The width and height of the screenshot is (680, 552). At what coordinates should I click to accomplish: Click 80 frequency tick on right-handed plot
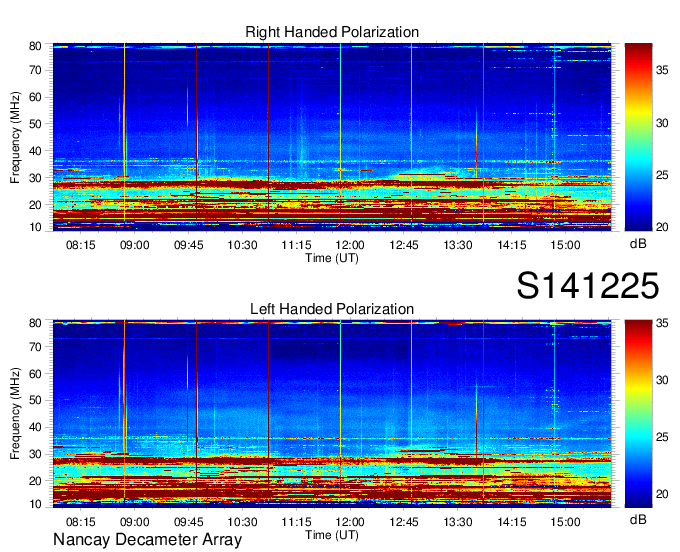pyautogui.click(x=35, y=46)
